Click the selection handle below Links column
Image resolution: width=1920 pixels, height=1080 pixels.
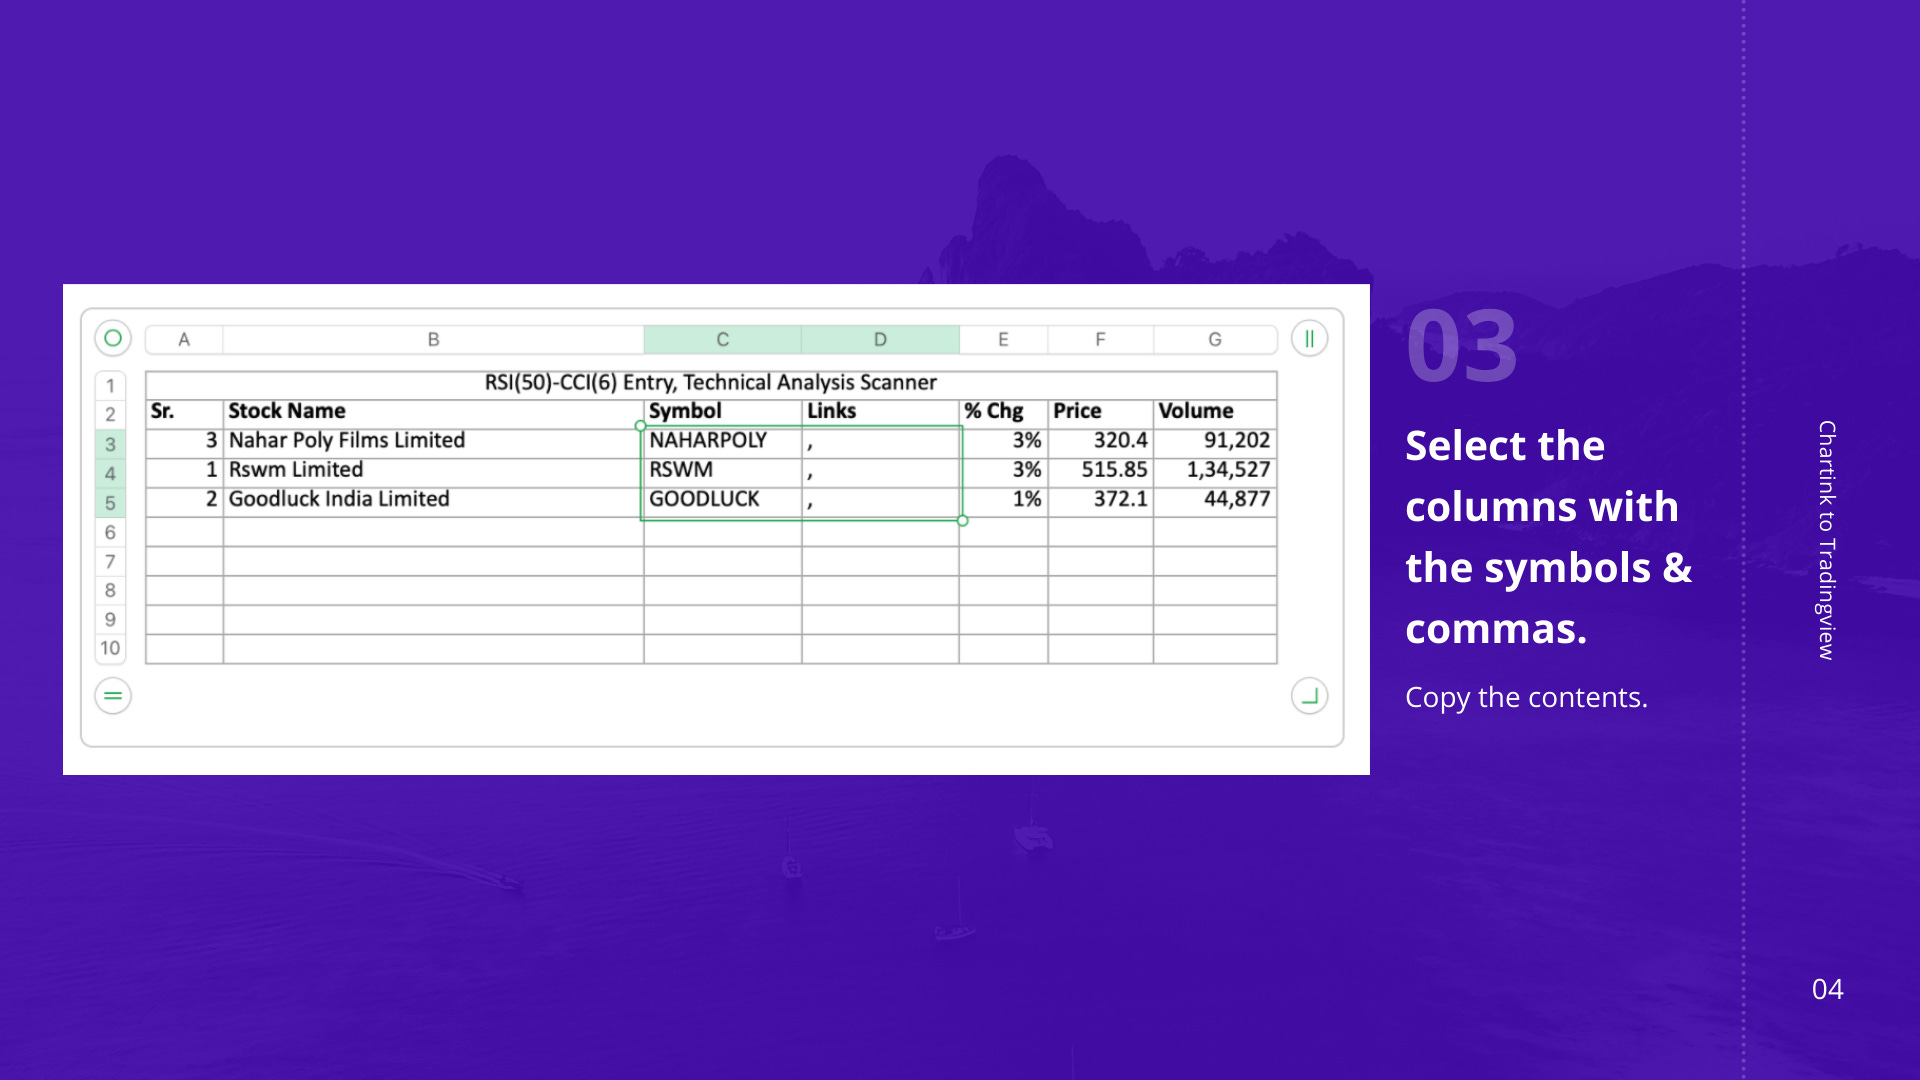pos(962,521)
